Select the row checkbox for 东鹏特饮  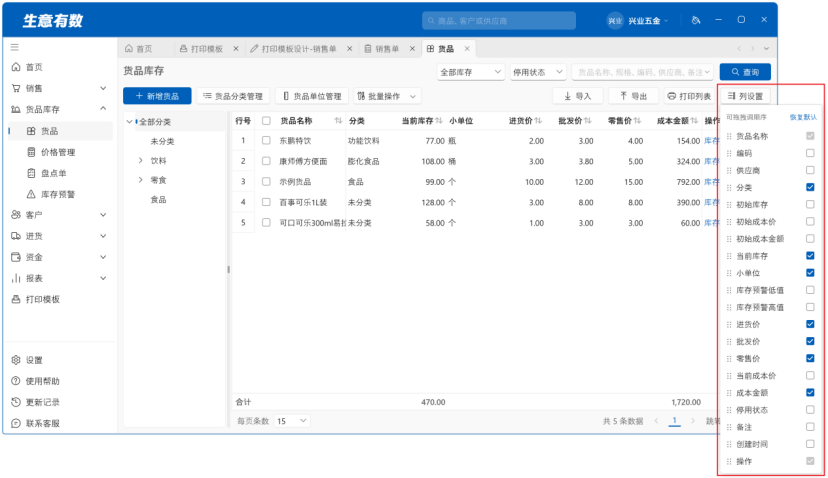[x=266, y=140]
